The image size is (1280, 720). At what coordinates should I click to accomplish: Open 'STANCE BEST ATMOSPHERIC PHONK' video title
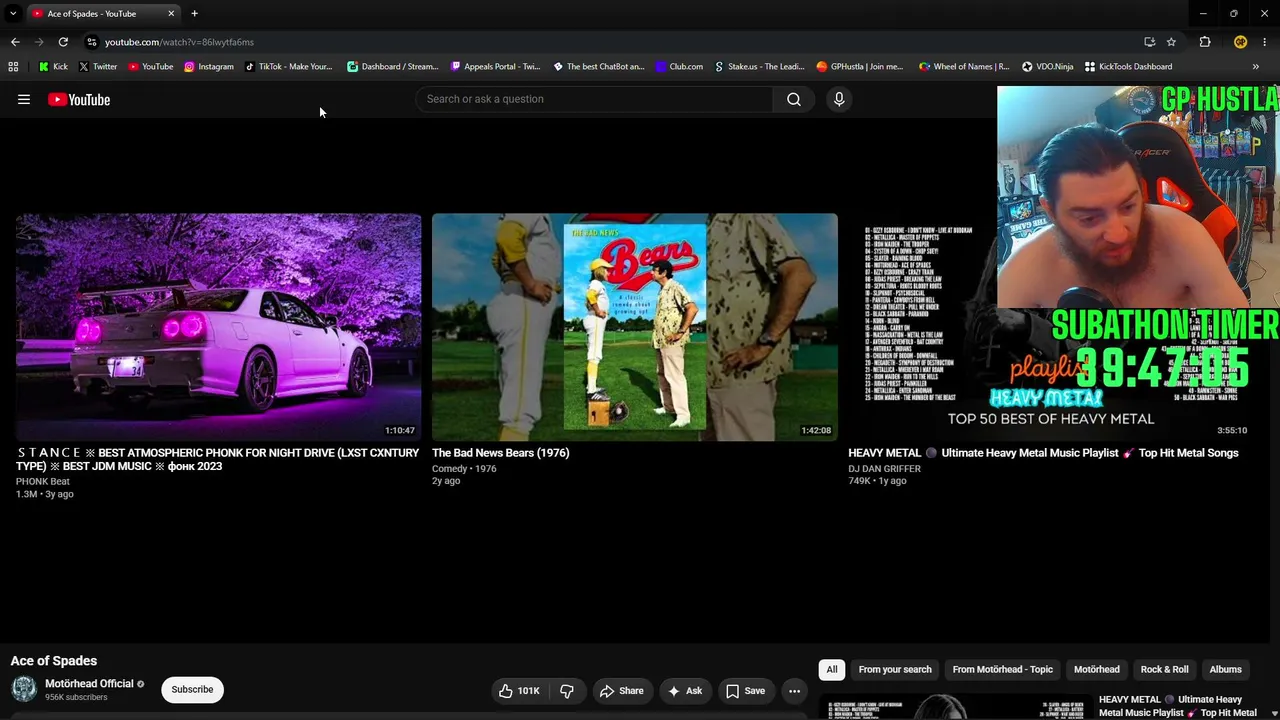(218, 459)
